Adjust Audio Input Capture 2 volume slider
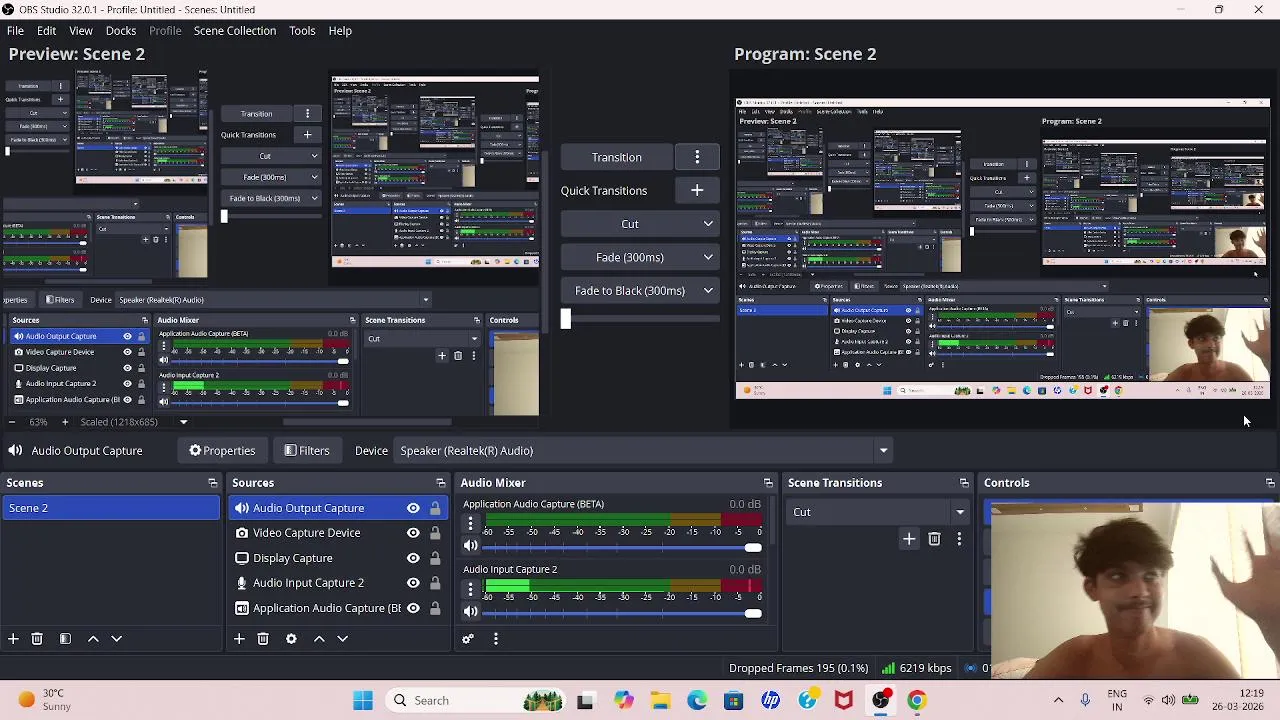1280x720 pixels. [x=620, y=613]
